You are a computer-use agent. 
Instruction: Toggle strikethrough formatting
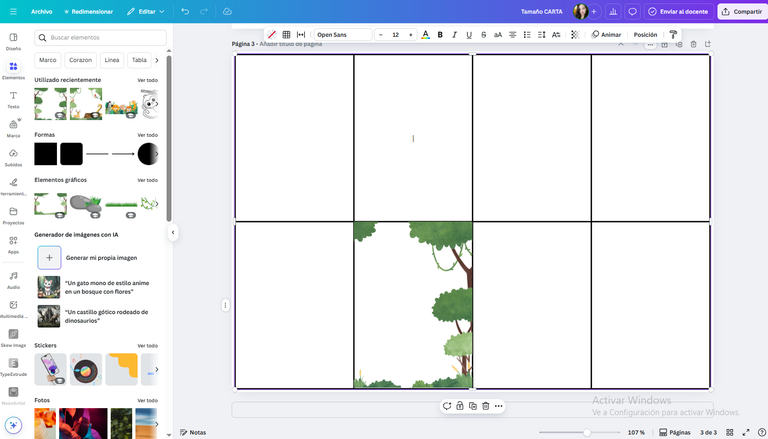(483, 34)
